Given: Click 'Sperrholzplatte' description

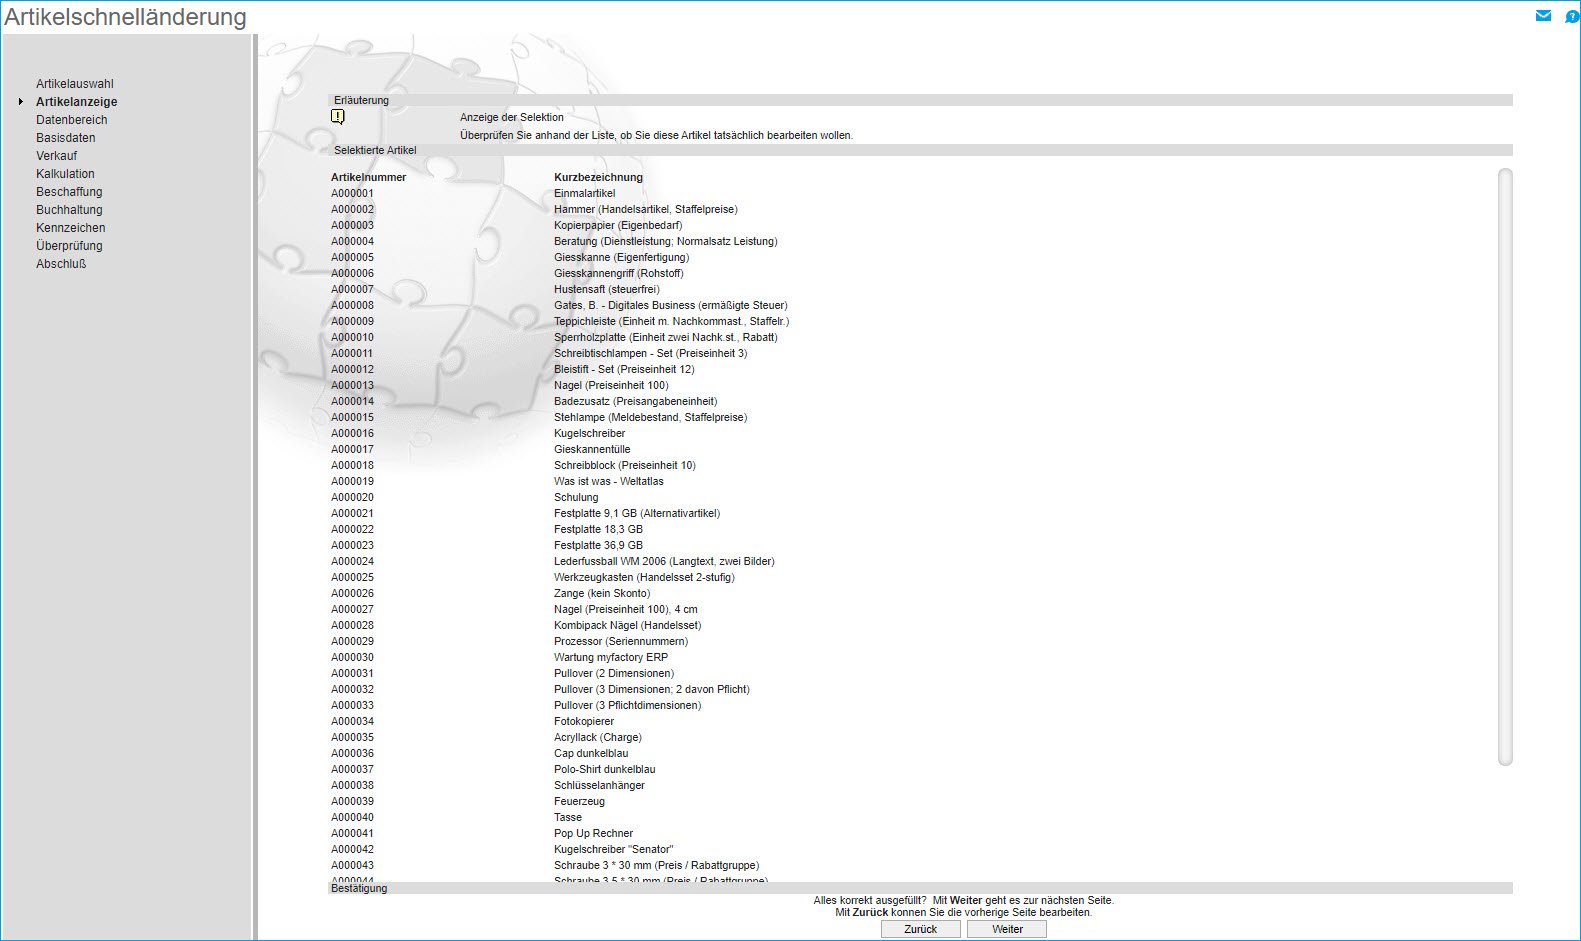Looking at the screenshot, I should [666, 337].
